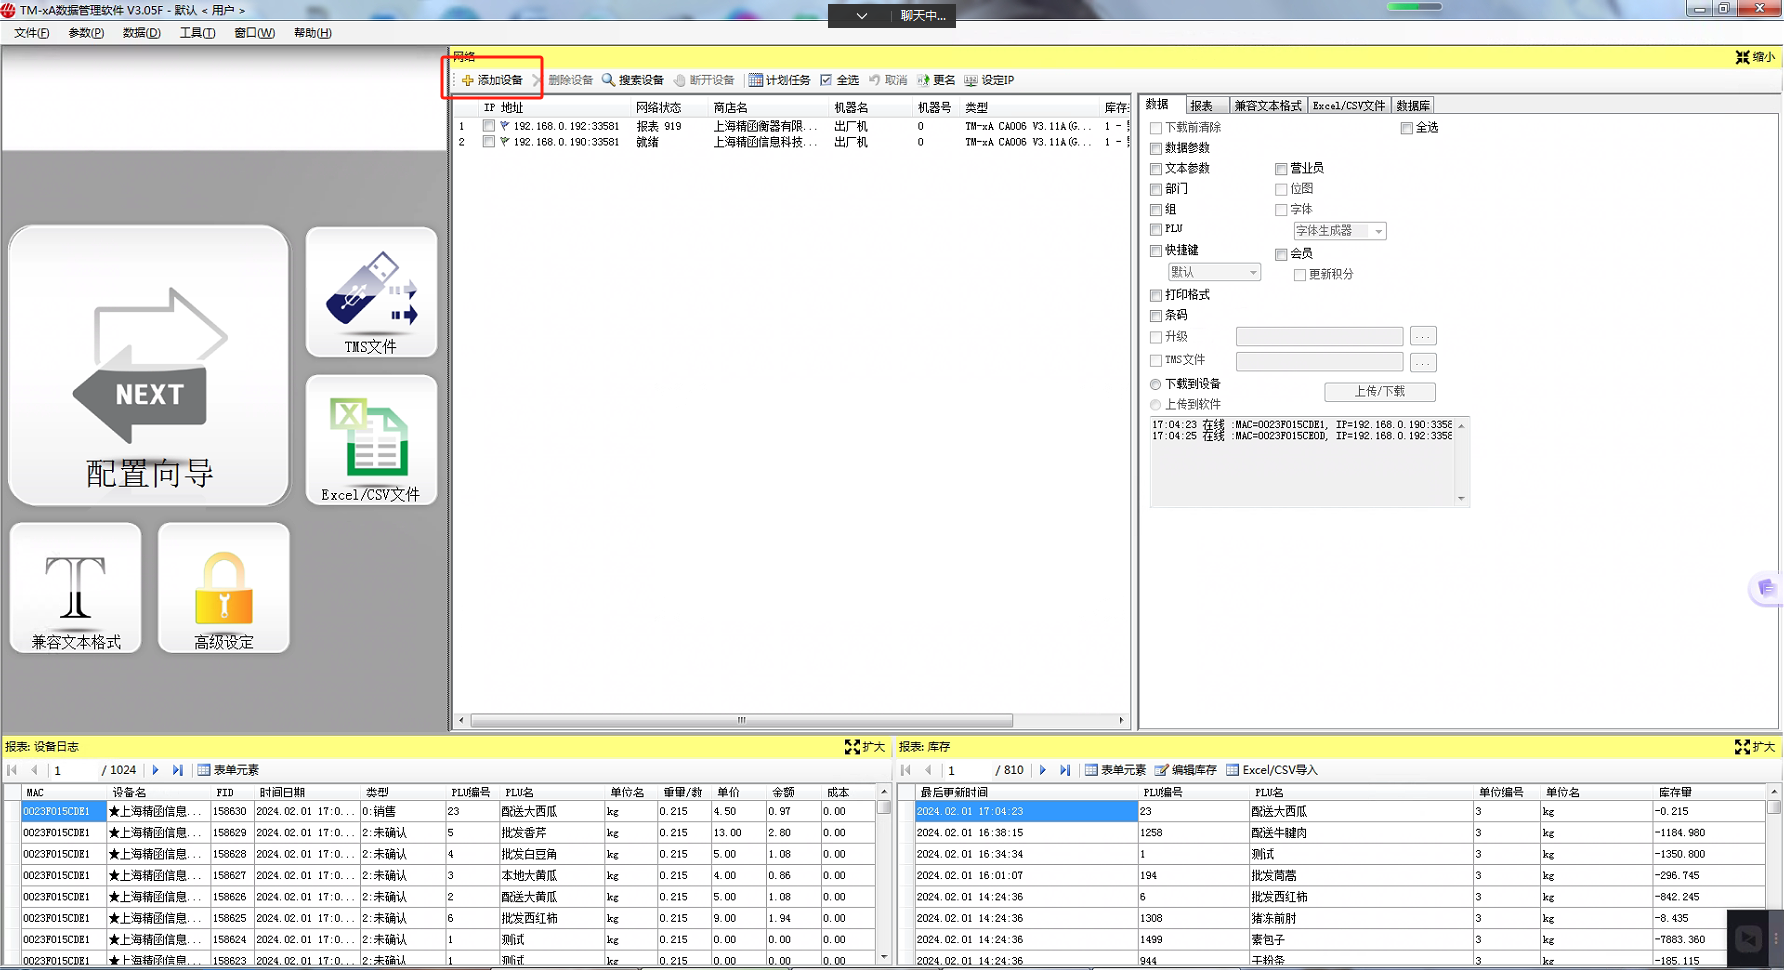Click 缩小 to shrink the network panel
1784x970 pixels.
[x=1756, y=57]
